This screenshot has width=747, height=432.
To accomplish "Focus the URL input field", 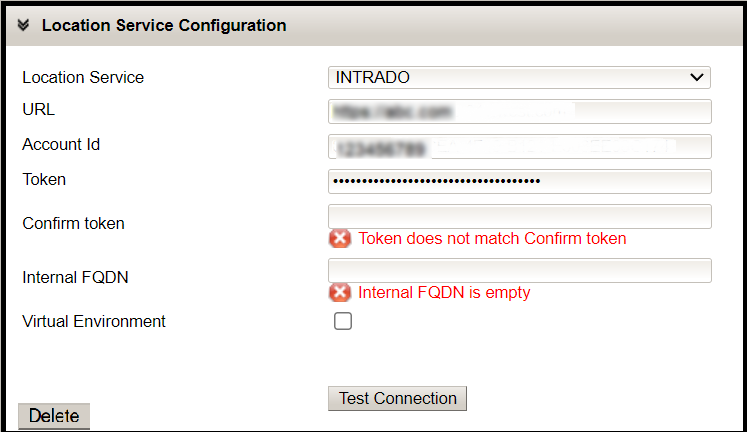I will pyautogui.click(x=519, y=110).
